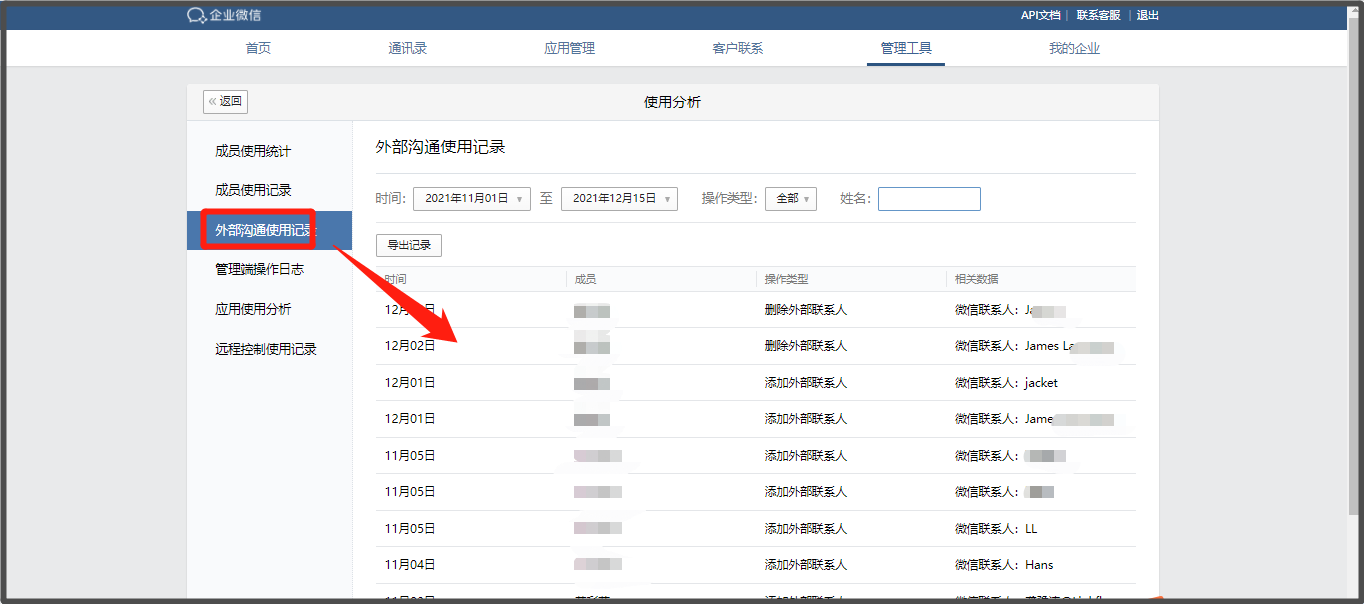This screenshot has width=1364, height=604.
Task: Open the 应用管理 tab
Action: [569, 48]
